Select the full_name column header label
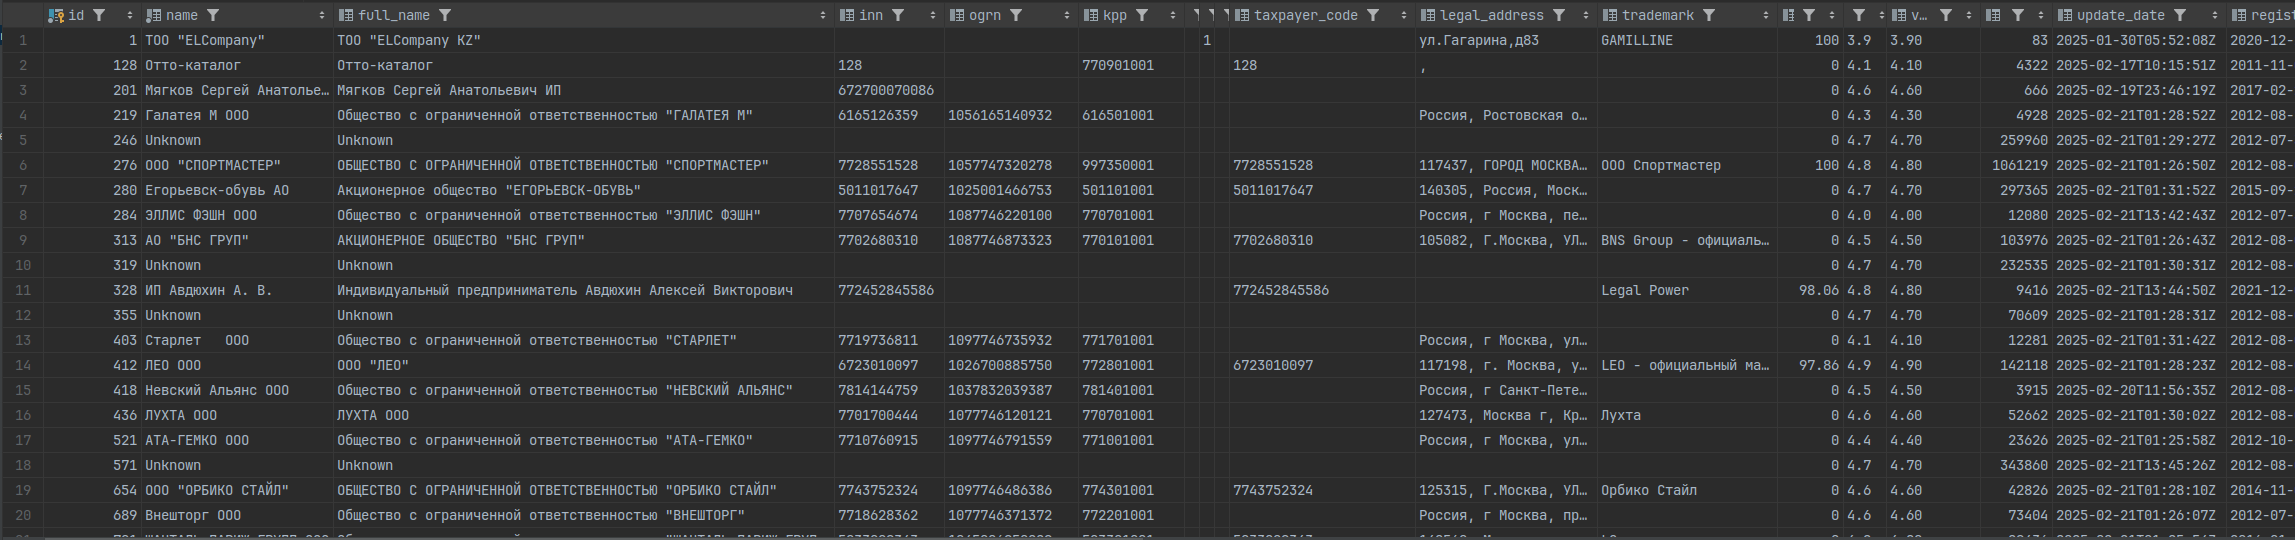Image resolution: width=2295 pixels, height=540 pixels. pyautogui.click(x=393, y=15)
